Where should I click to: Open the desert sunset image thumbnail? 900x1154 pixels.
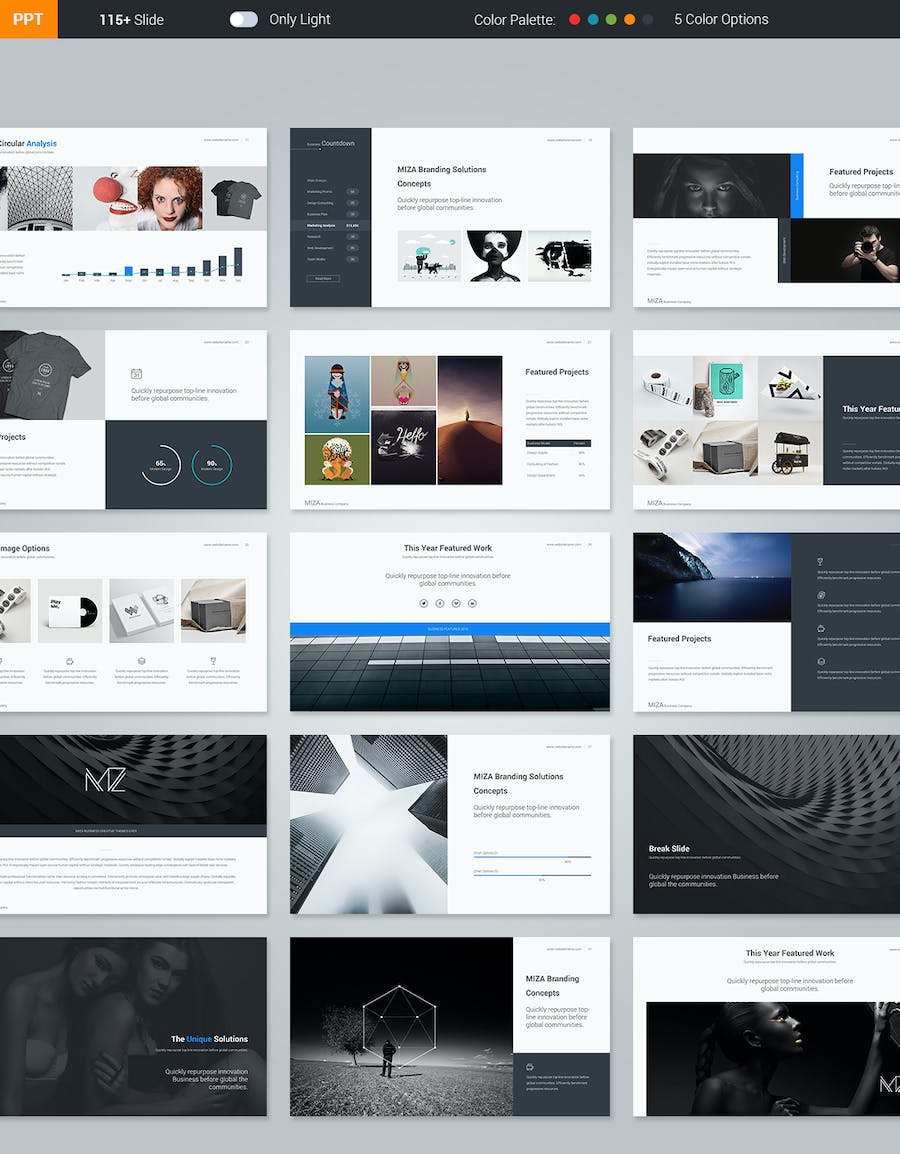pyautogui.click(x=470, y=420)
